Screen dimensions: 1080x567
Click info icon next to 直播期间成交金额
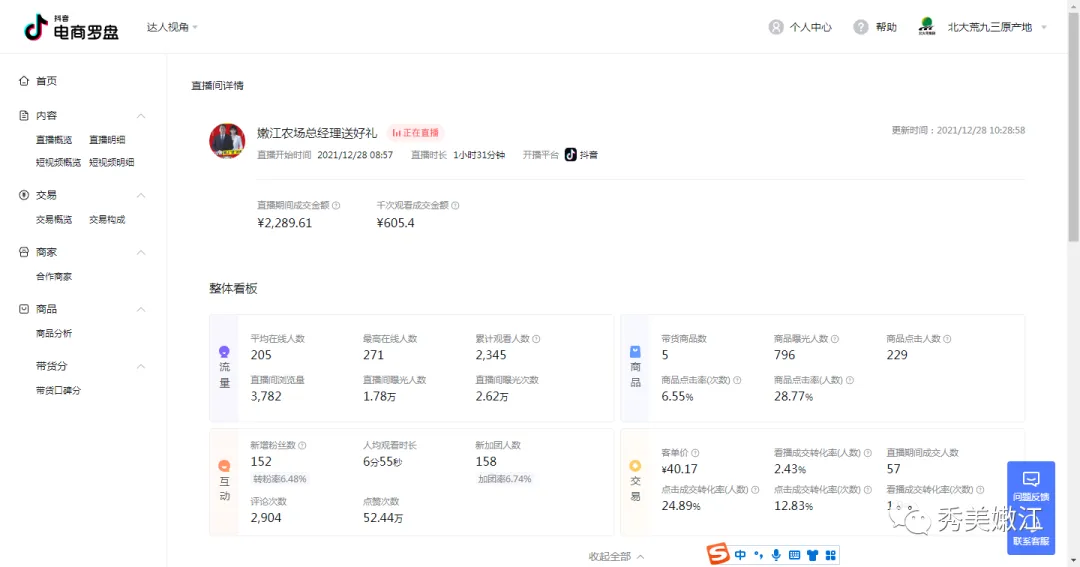tap(336, 205)
